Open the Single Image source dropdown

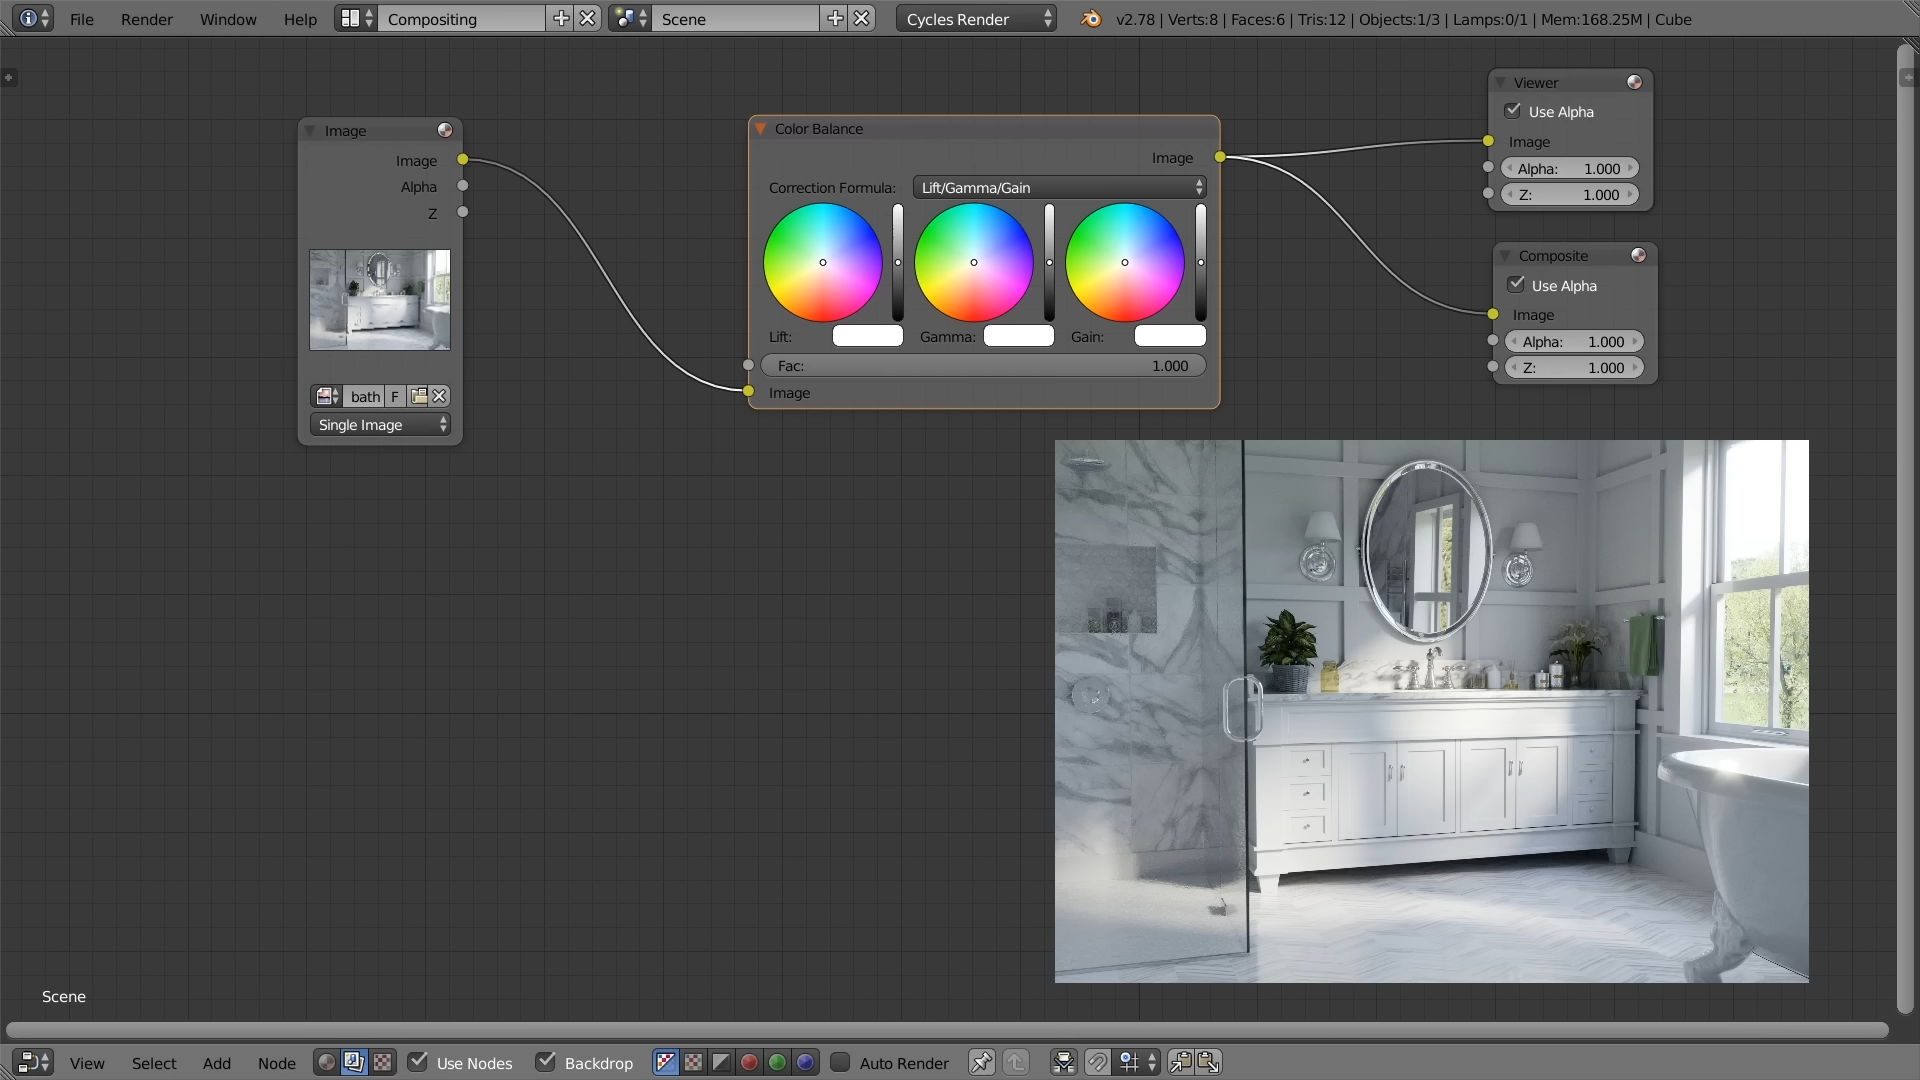(x=380, y=424)
